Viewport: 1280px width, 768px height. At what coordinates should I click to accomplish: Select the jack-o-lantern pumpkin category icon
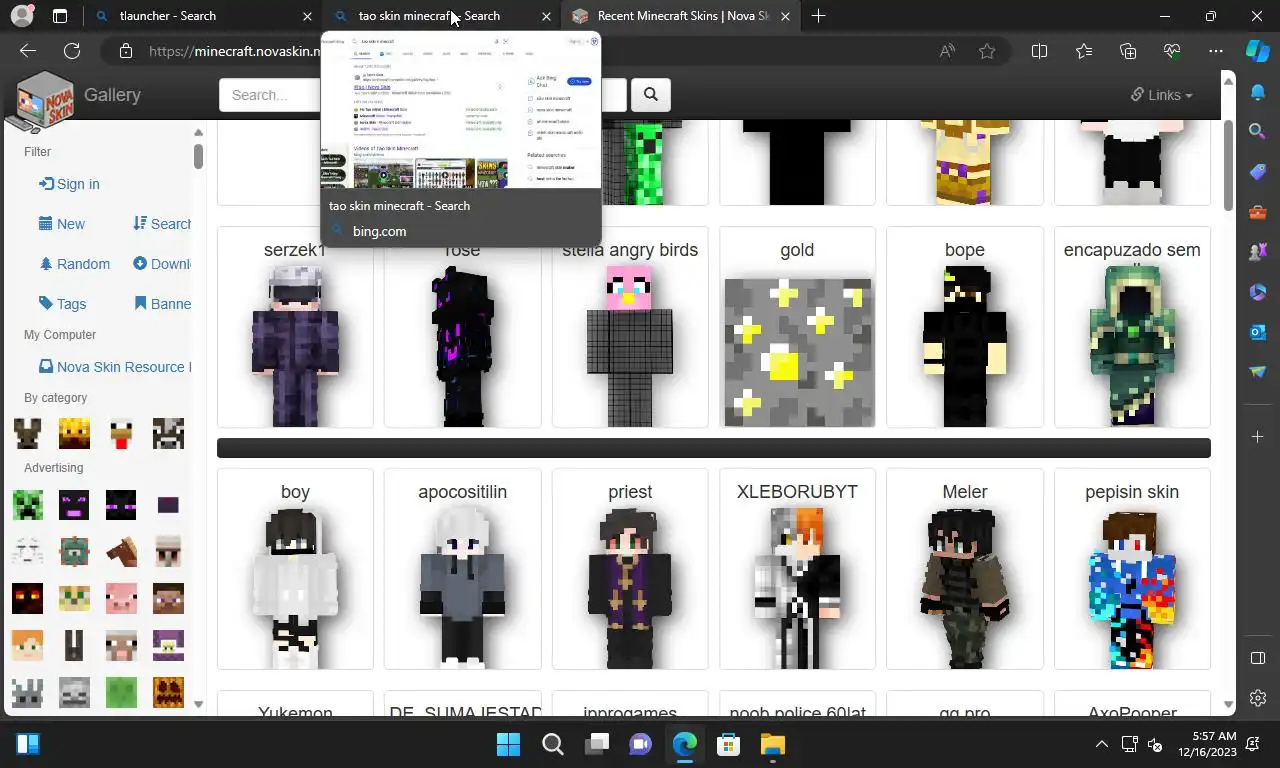click(168, 692)
